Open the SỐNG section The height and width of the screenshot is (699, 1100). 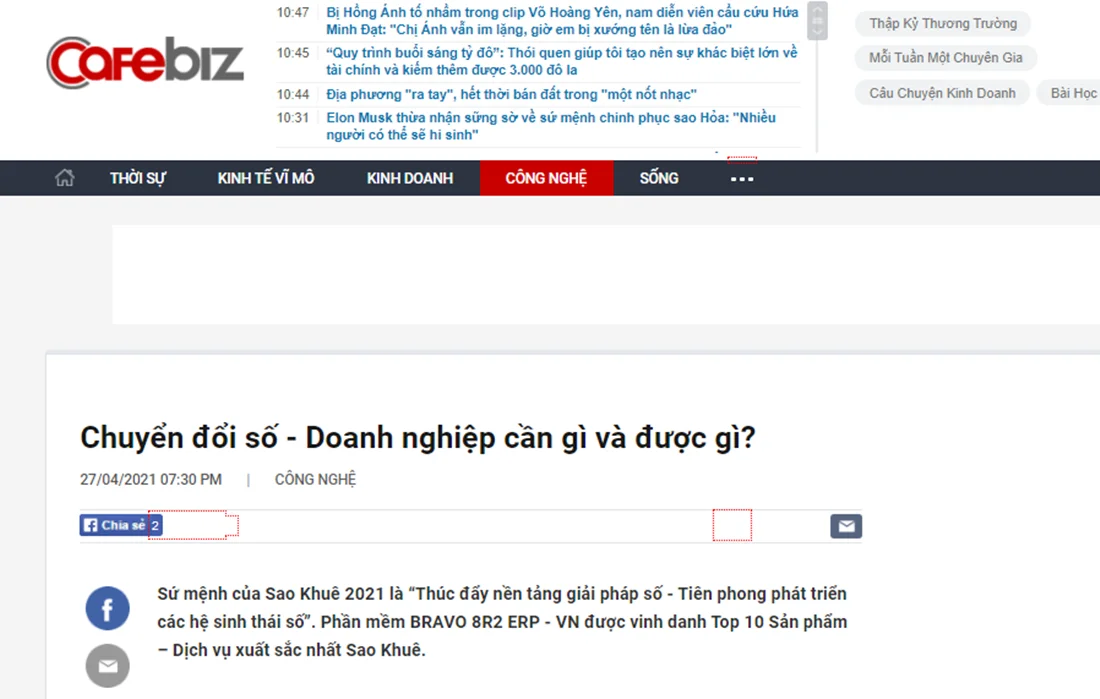coord(659,178)
